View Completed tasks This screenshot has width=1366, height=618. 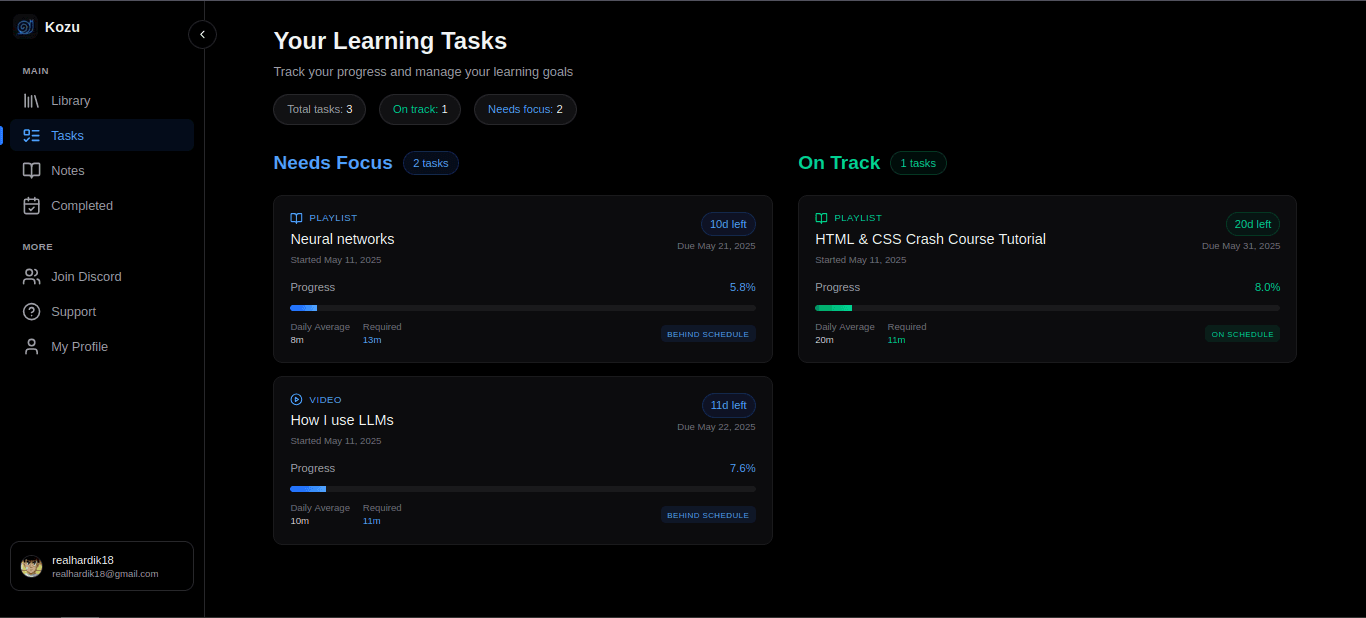click(x=80, y=205)
